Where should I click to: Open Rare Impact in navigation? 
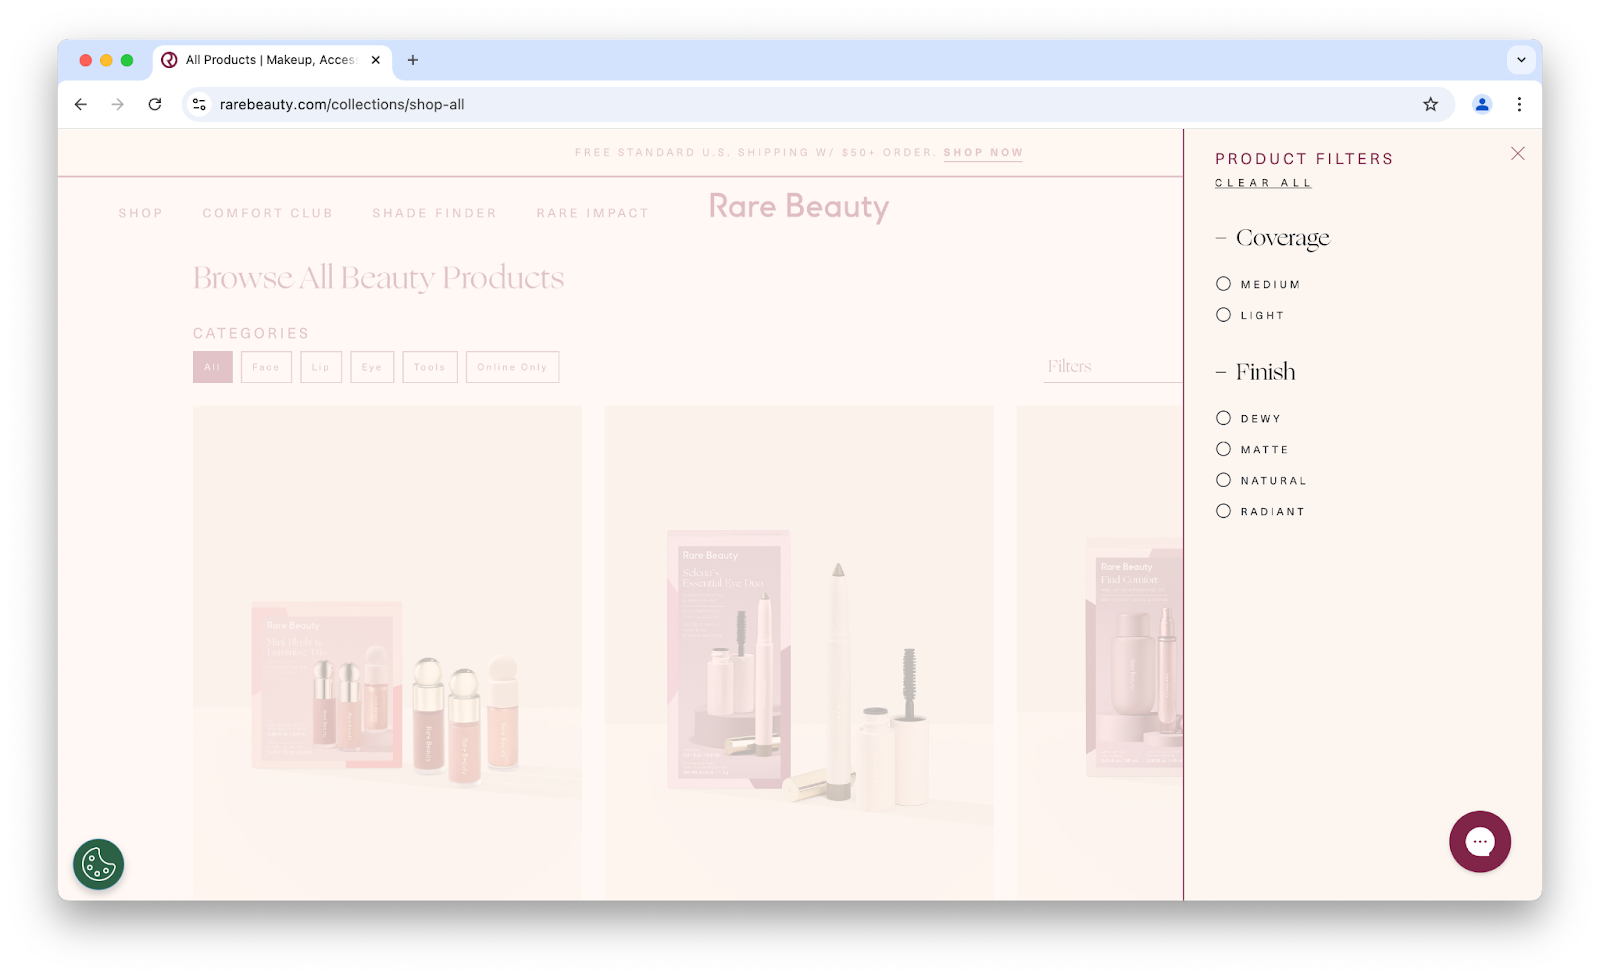(x=592, y=213)
